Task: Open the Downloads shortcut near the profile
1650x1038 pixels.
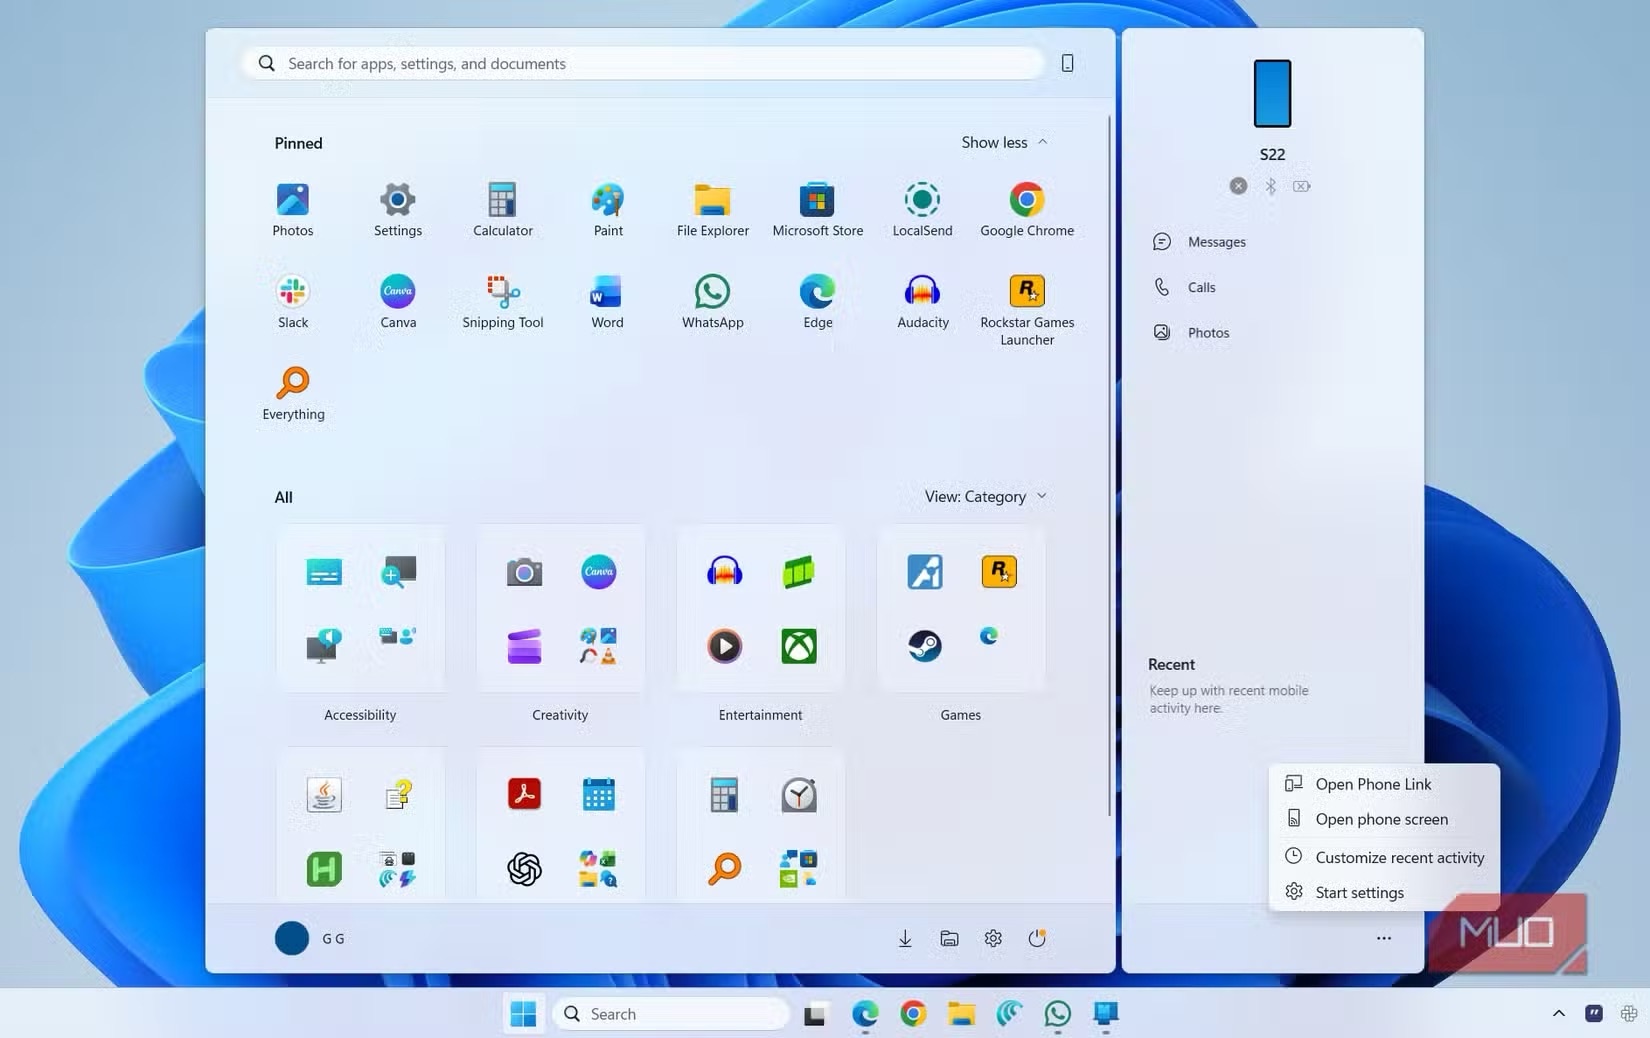Action: [904, 938]
